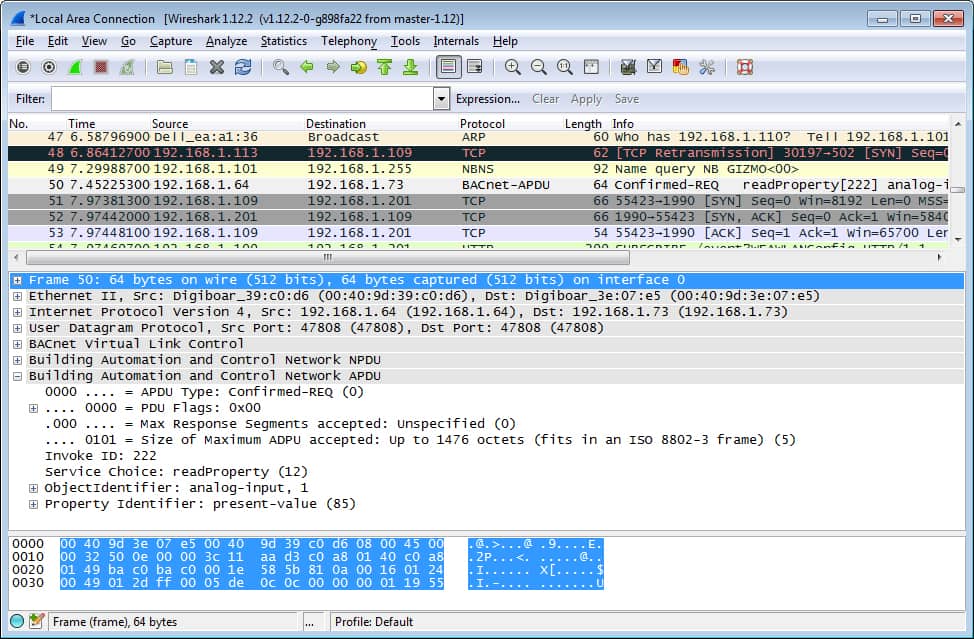Apply the current display filter
974x639 pixels.
(586, 98)
